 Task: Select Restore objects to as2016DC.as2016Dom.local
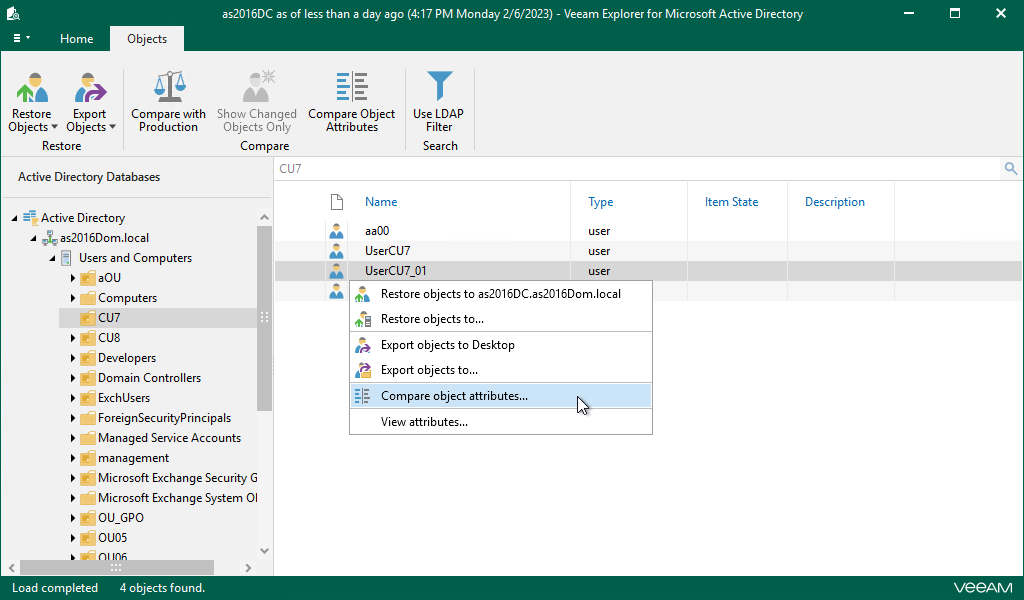tap(500, 294)
